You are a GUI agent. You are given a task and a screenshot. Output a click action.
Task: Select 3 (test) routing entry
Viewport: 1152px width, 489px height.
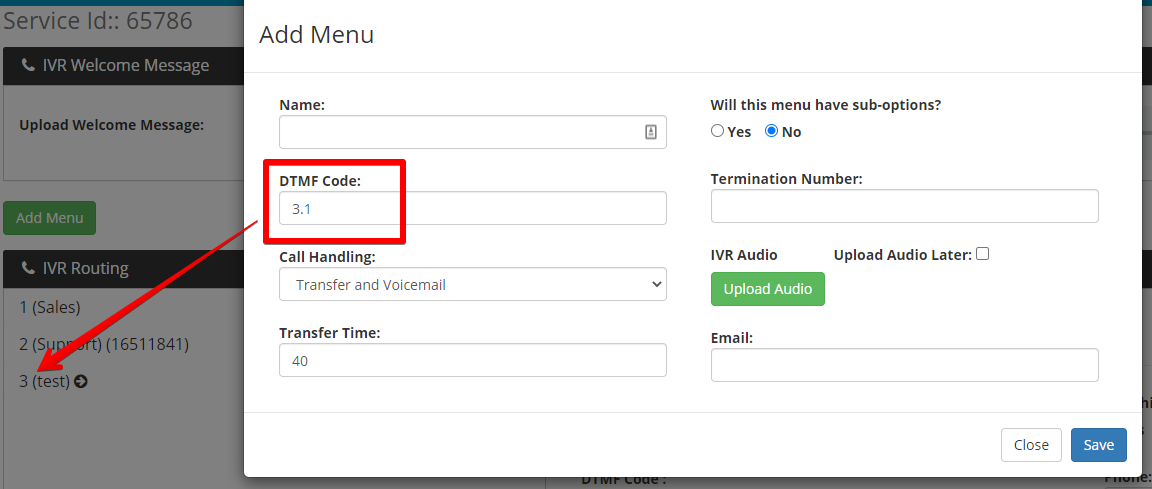[x=44, y=381]
